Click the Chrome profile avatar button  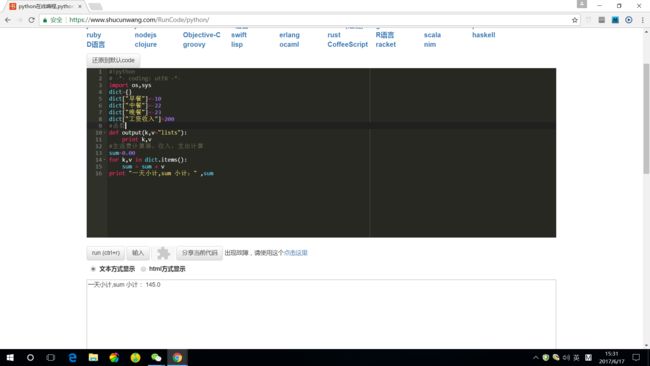pyautogui.click(x=582, y=4)
